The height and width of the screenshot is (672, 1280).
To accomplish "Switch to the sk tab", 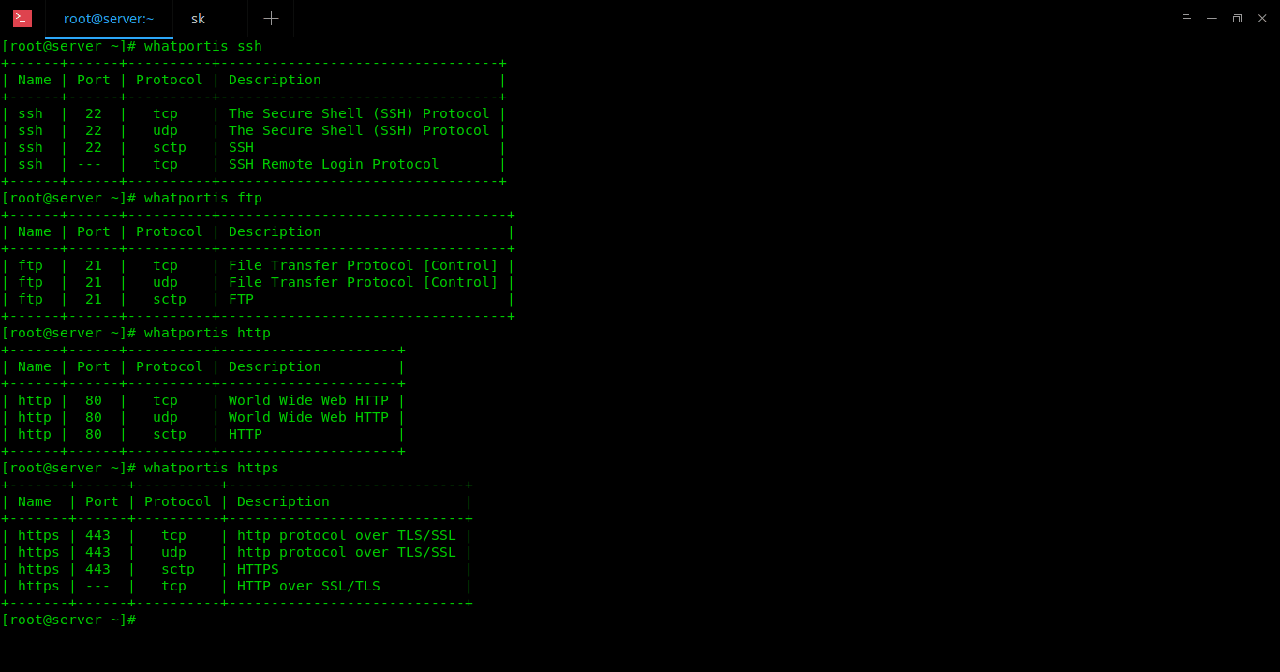I will 198,19.
